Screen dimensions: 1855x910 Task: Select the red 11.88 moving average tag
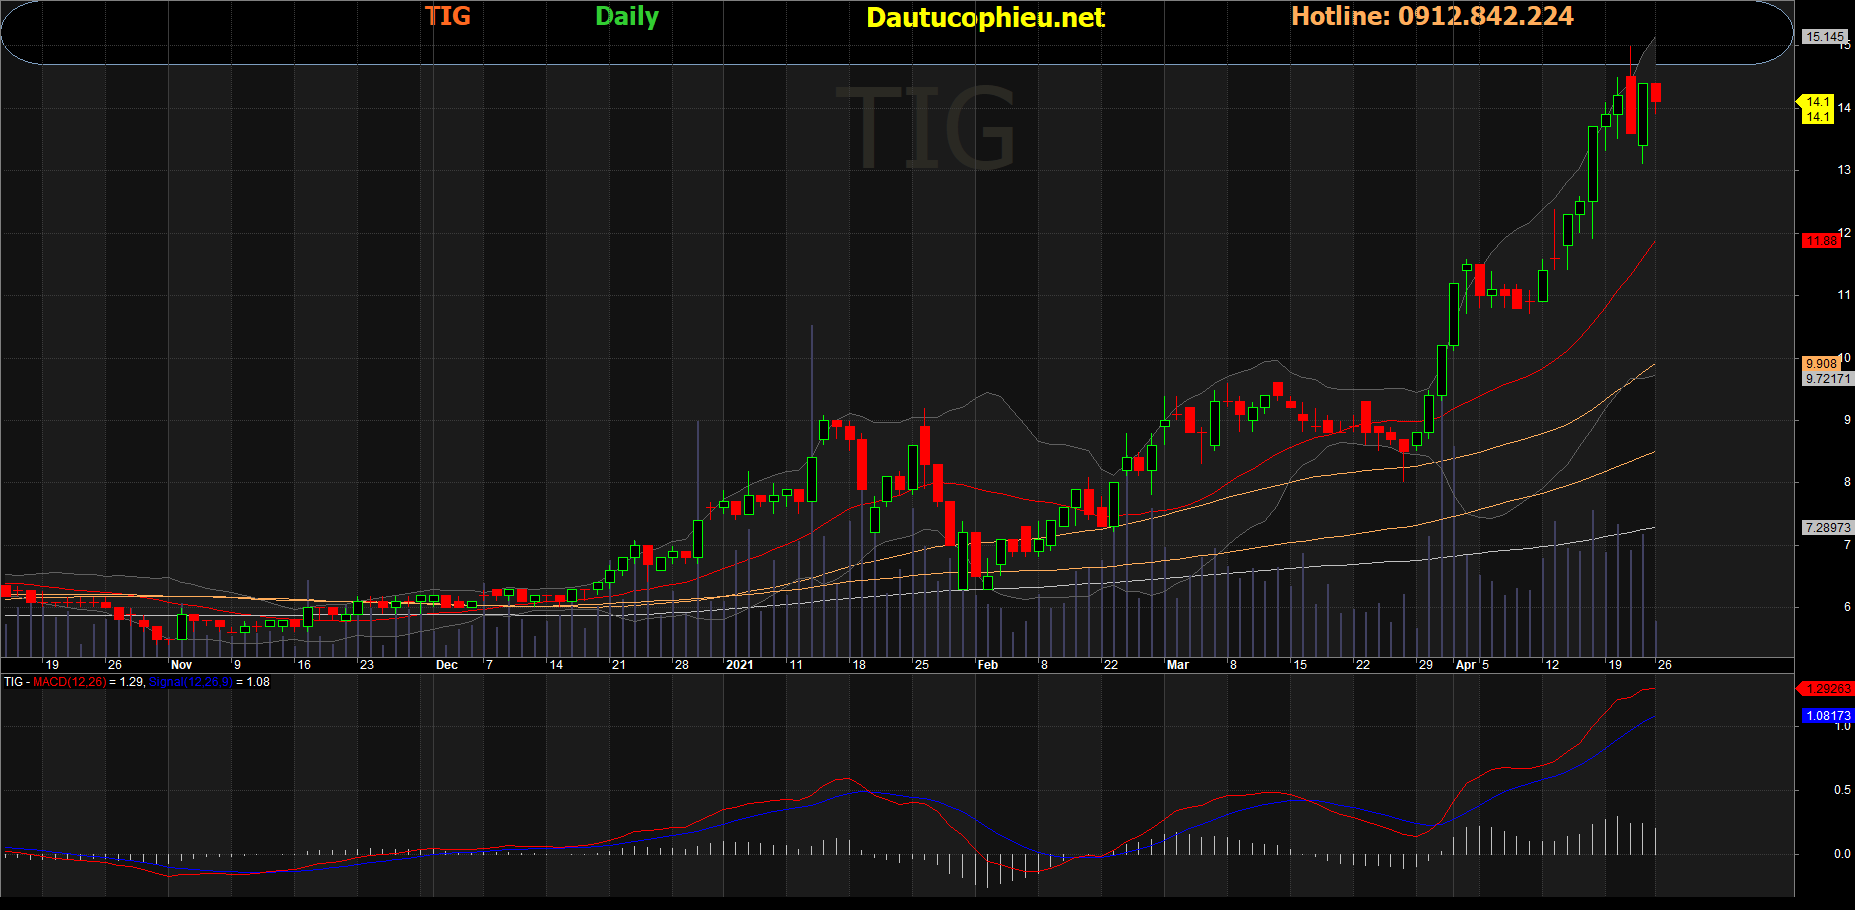(x=1821, y=241)
